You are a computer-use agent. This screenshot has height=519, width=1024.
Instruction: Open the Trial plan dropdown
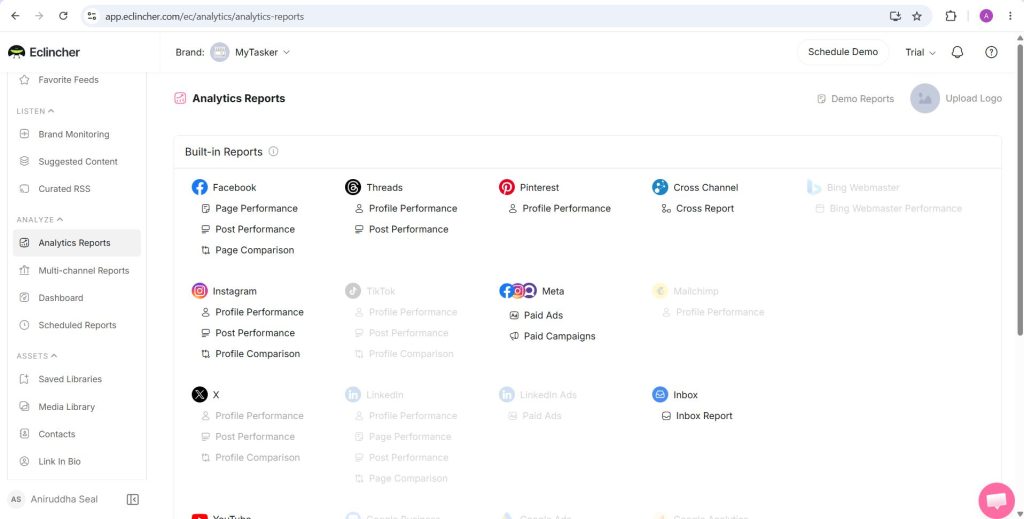coord(920,52)
